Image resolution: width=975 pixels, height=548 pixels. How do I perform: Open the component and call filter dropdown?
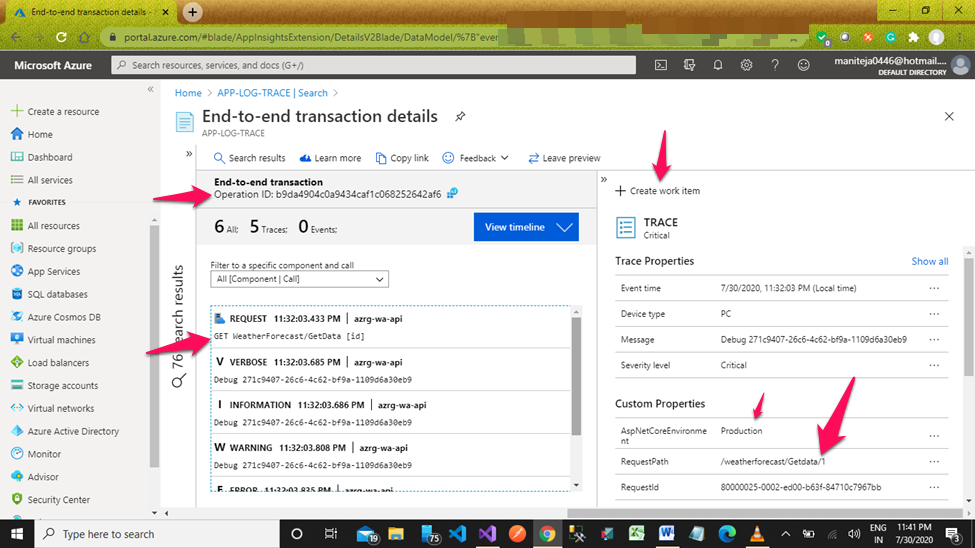pyautogui.click(x=300, y=279)
